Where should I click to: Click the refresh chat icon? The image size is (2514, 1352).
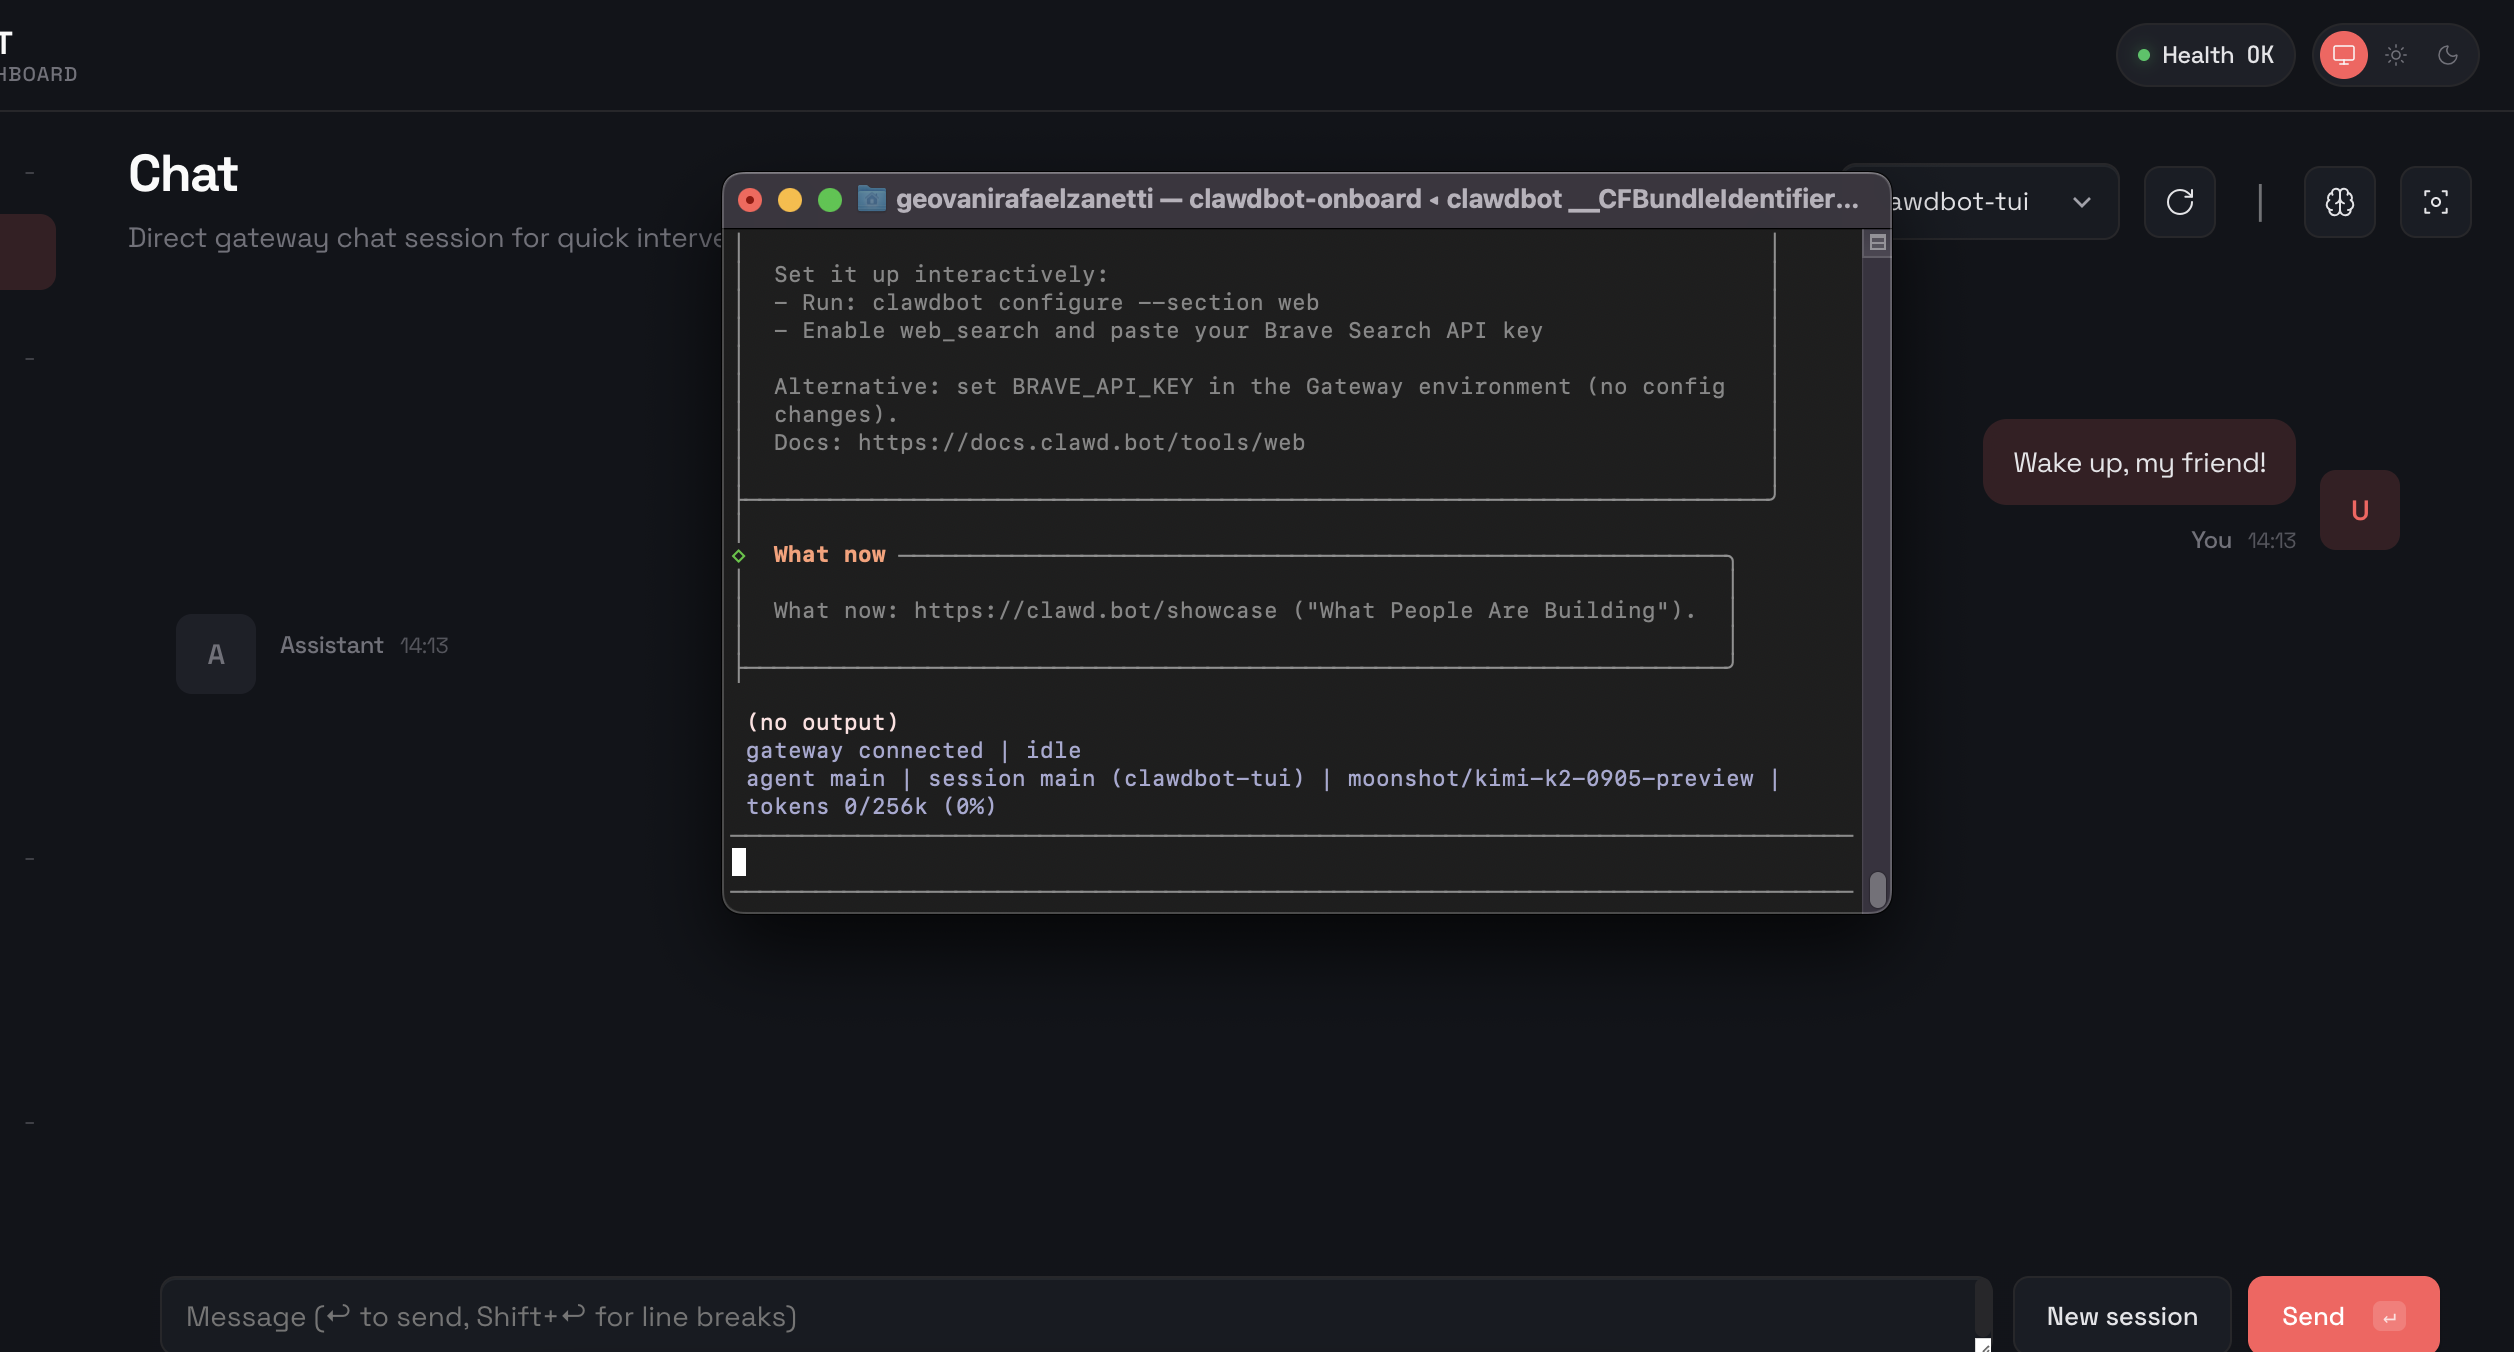(x=2179, y=202)
